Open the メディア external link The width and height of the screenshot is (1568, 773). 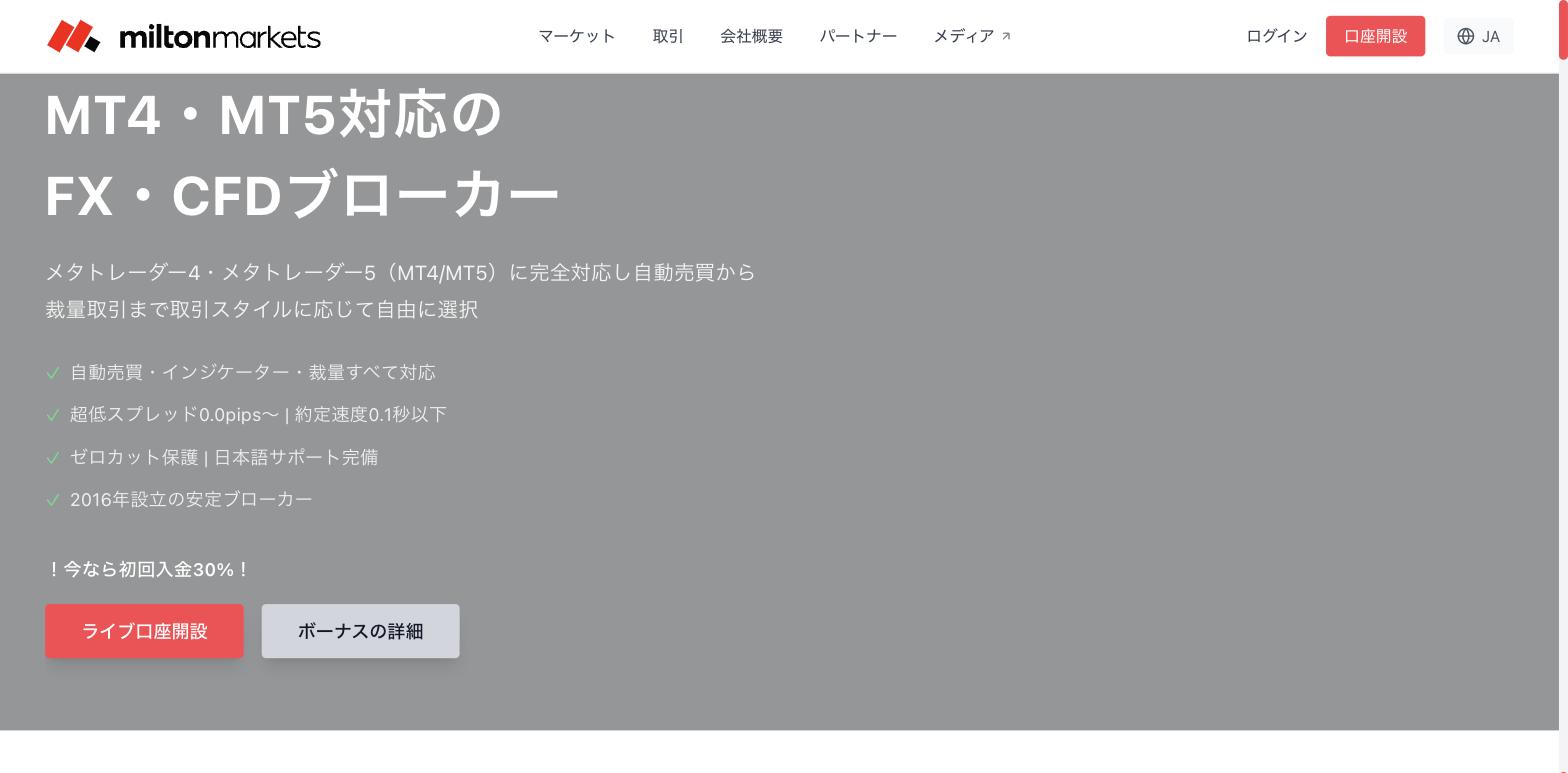point(972,36)
